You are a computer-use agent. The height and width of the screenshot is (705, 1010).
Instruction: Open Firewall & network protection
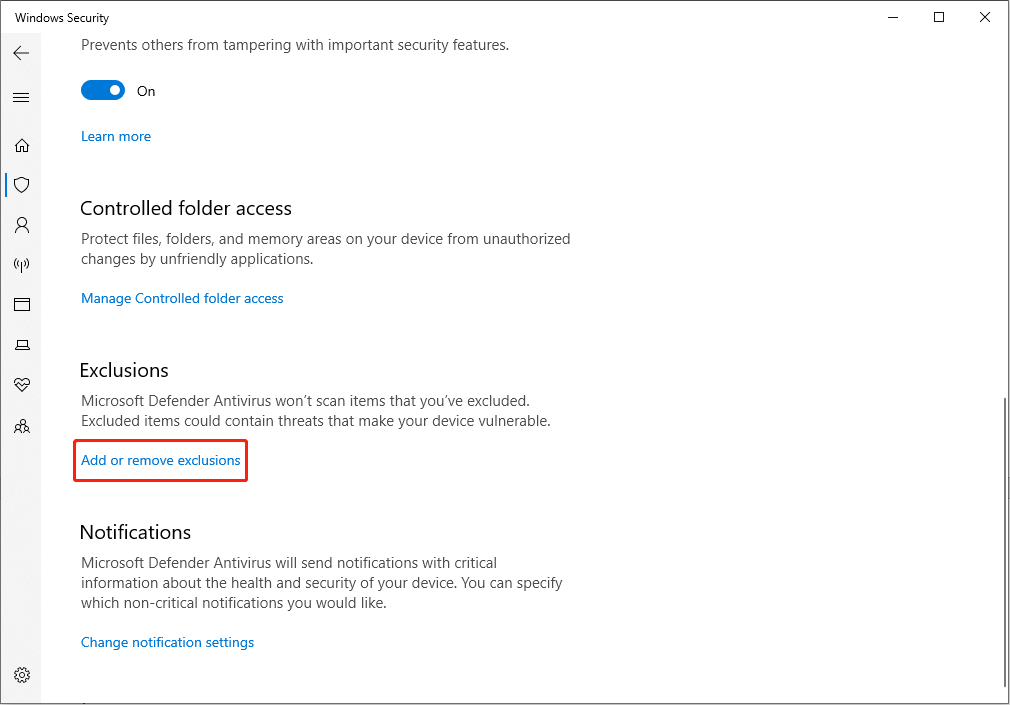[22, 264]
